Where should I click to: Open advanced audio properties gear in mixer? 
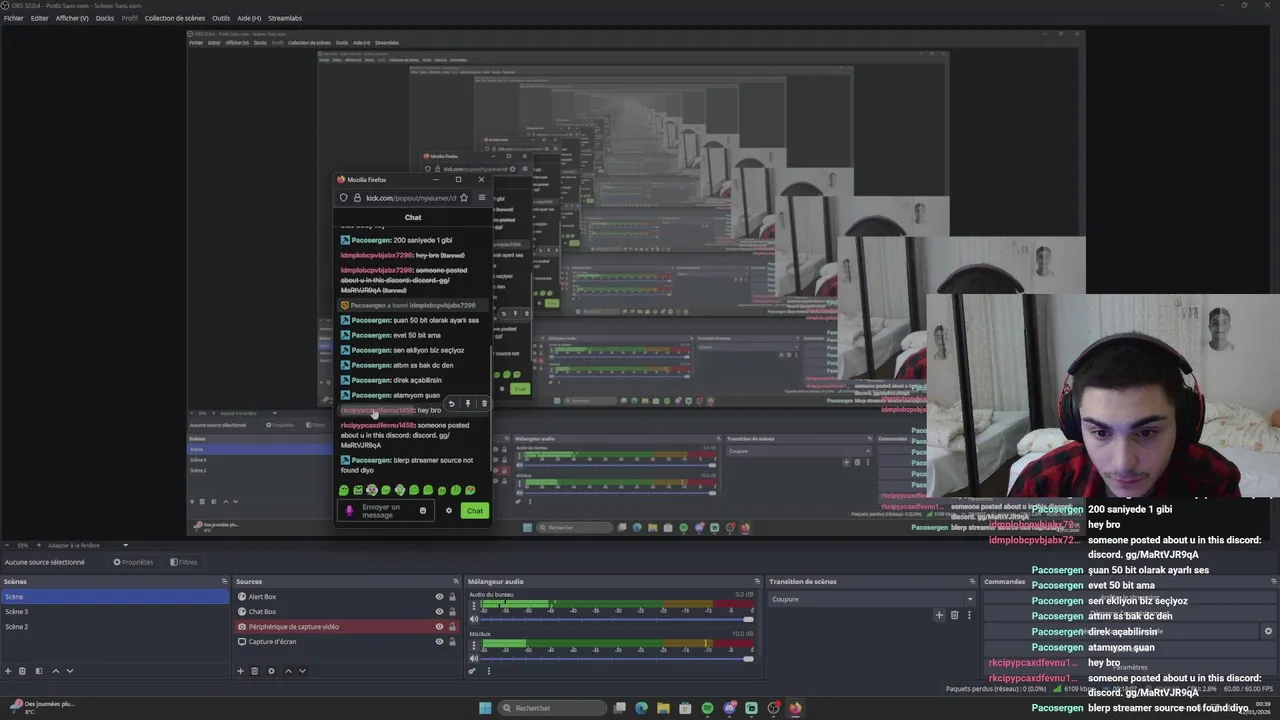tap(472, 671)
